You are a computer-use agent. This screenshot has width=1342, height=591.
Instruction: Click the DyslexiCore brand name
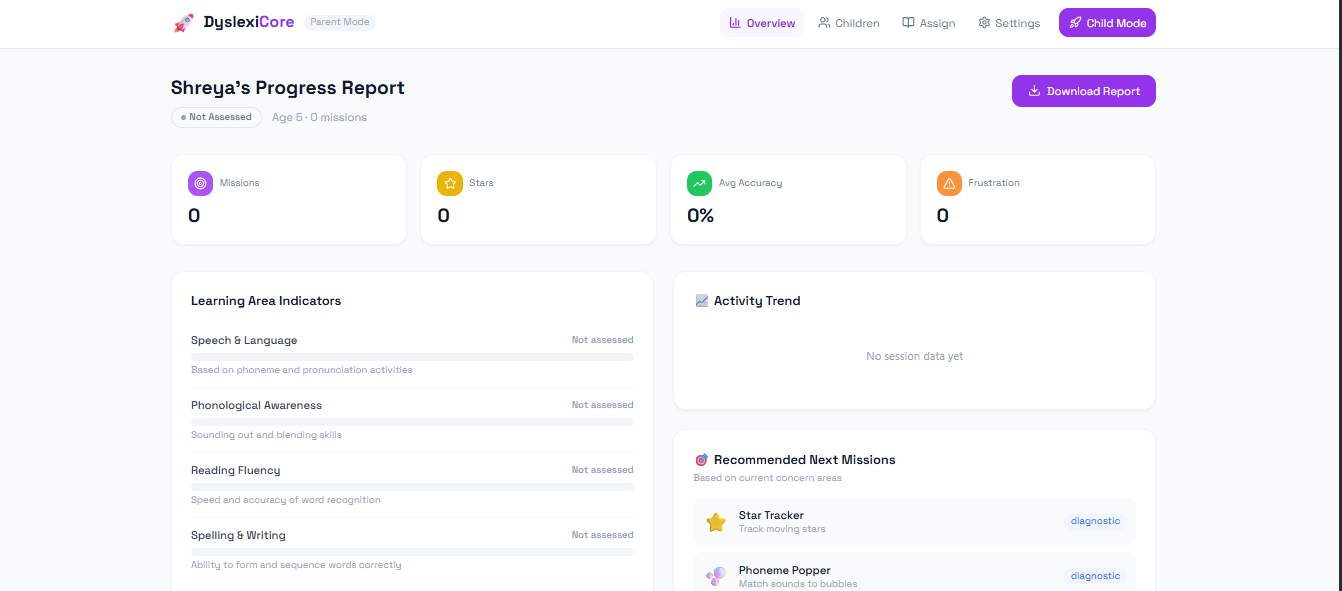coord(249,22)
